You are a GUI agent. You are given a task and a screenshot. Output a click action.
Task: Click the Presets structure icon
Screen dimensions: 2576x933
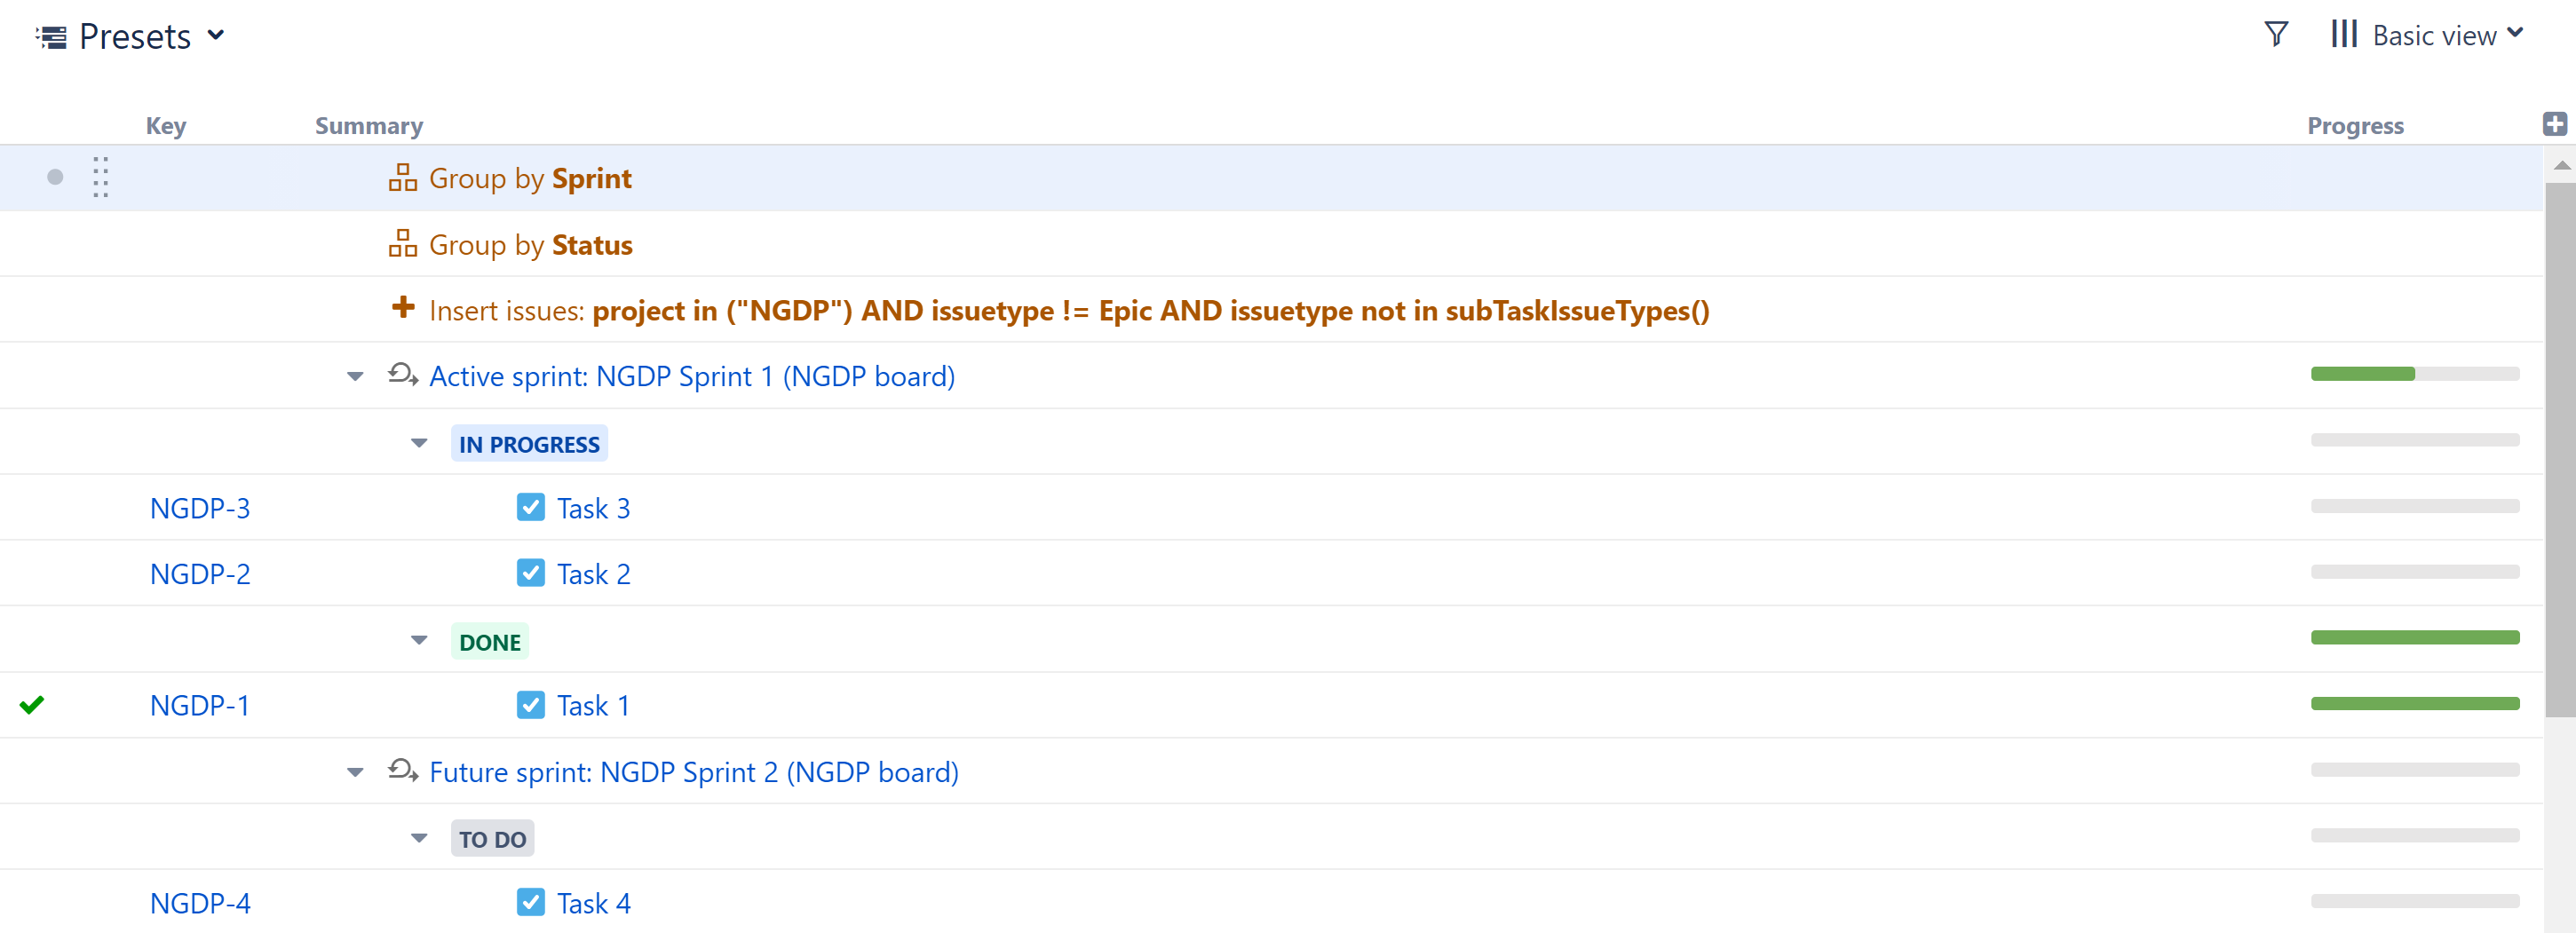51,37
